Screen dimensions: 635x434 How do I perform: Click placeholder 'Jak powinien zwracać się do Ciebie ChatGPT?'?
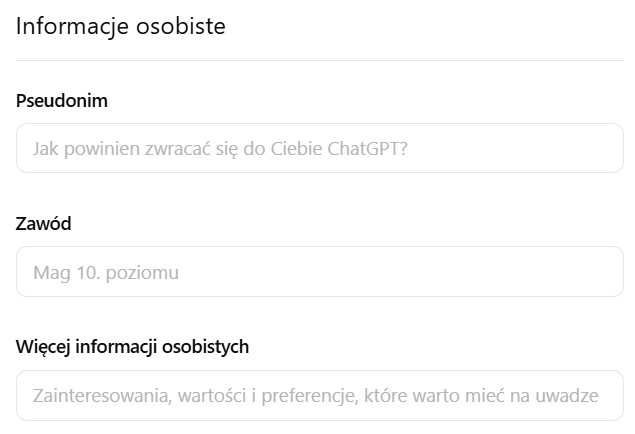point(219,149)
